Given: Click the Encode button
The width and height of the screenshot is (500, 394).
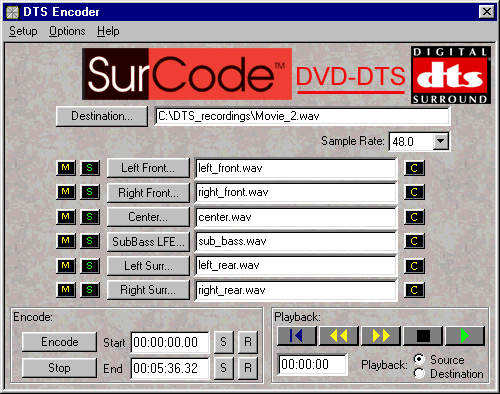Looking at the screenshot, I should tap(60, 342).
